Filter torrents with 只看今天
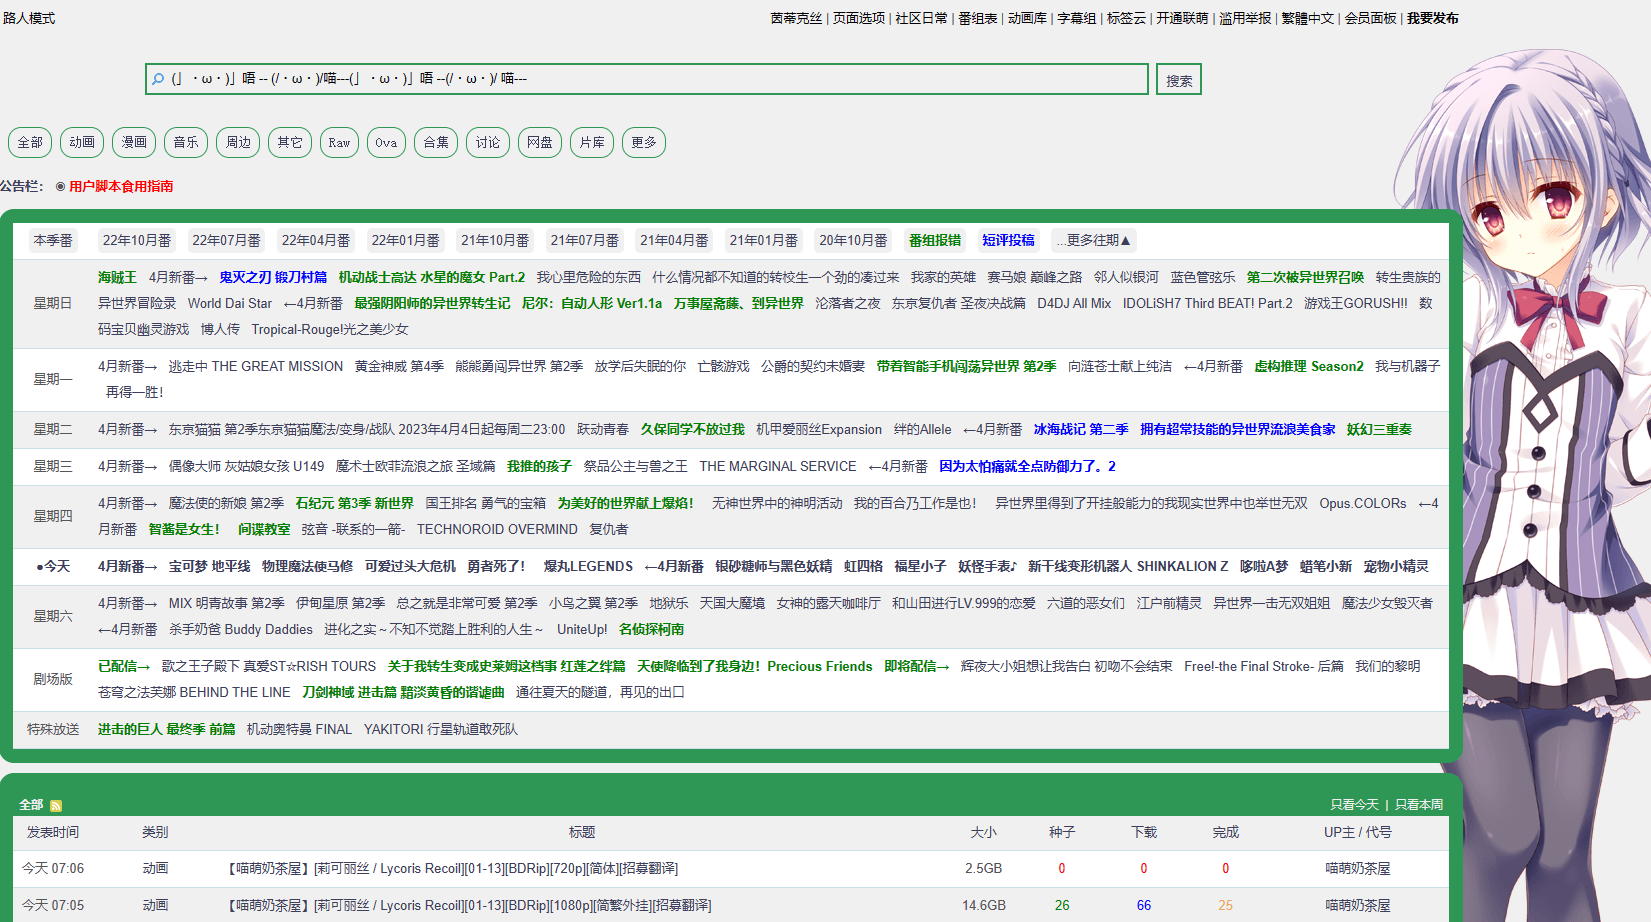 pos(1354,805)
